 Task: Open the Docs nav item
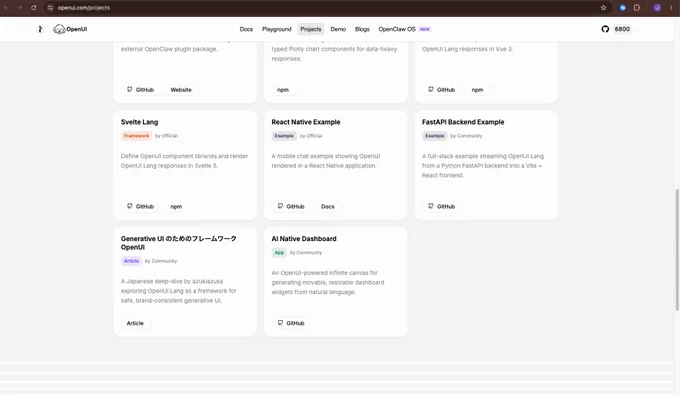click(x=246, y=29)
